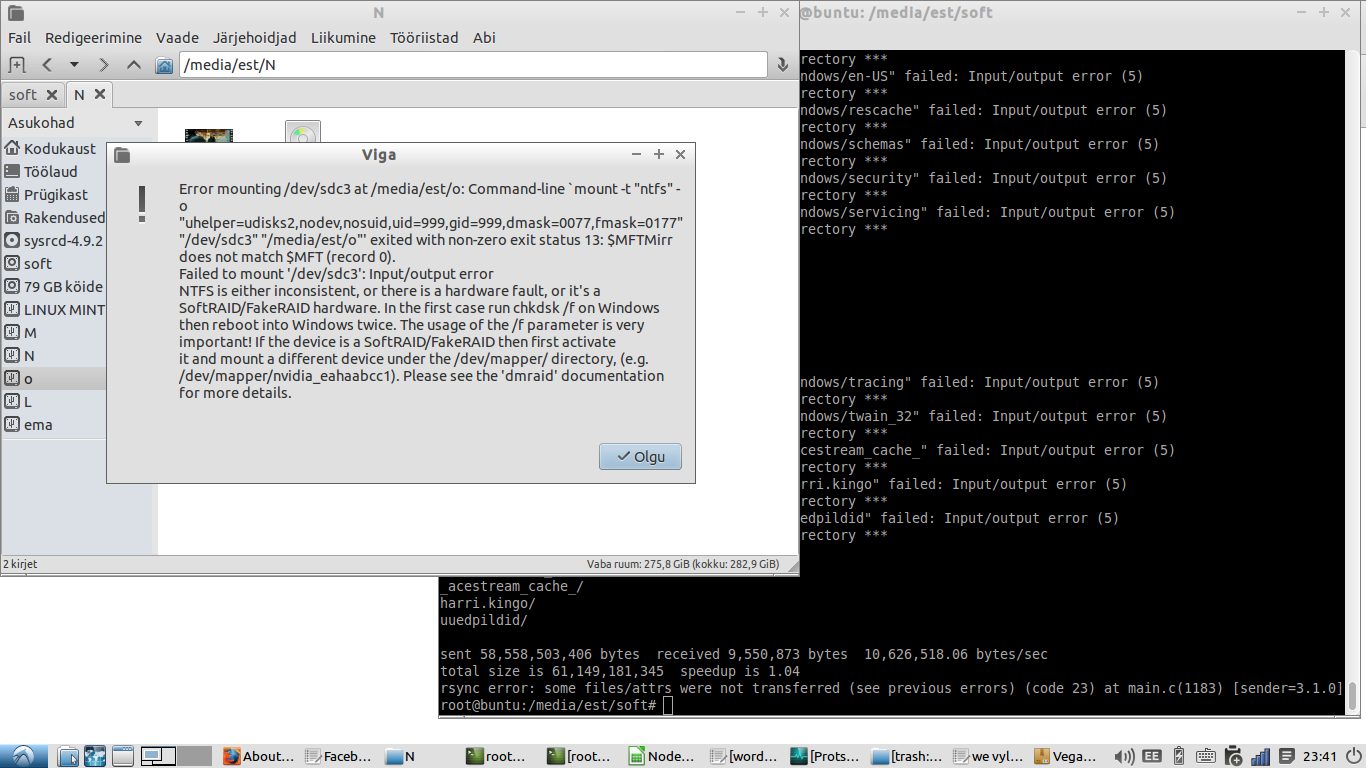This screenshot has width=1366, height=768.
Task: Go to parent folder with up arrow
Action: click(x=134, y=65)
